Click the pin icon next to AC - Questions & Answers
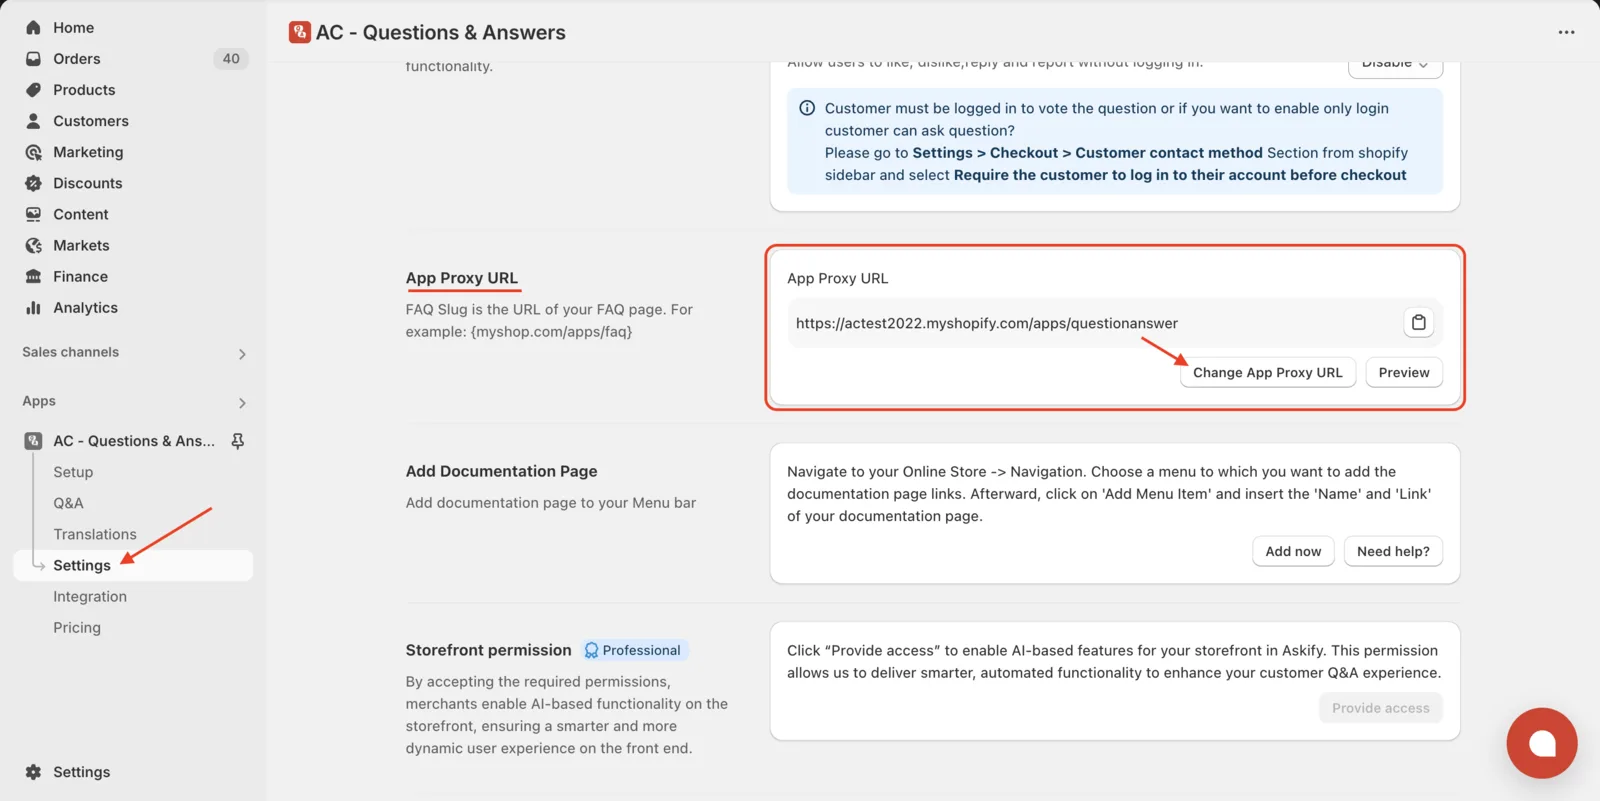The width and height of the screenshot is (1600, 801). [238, 441]
